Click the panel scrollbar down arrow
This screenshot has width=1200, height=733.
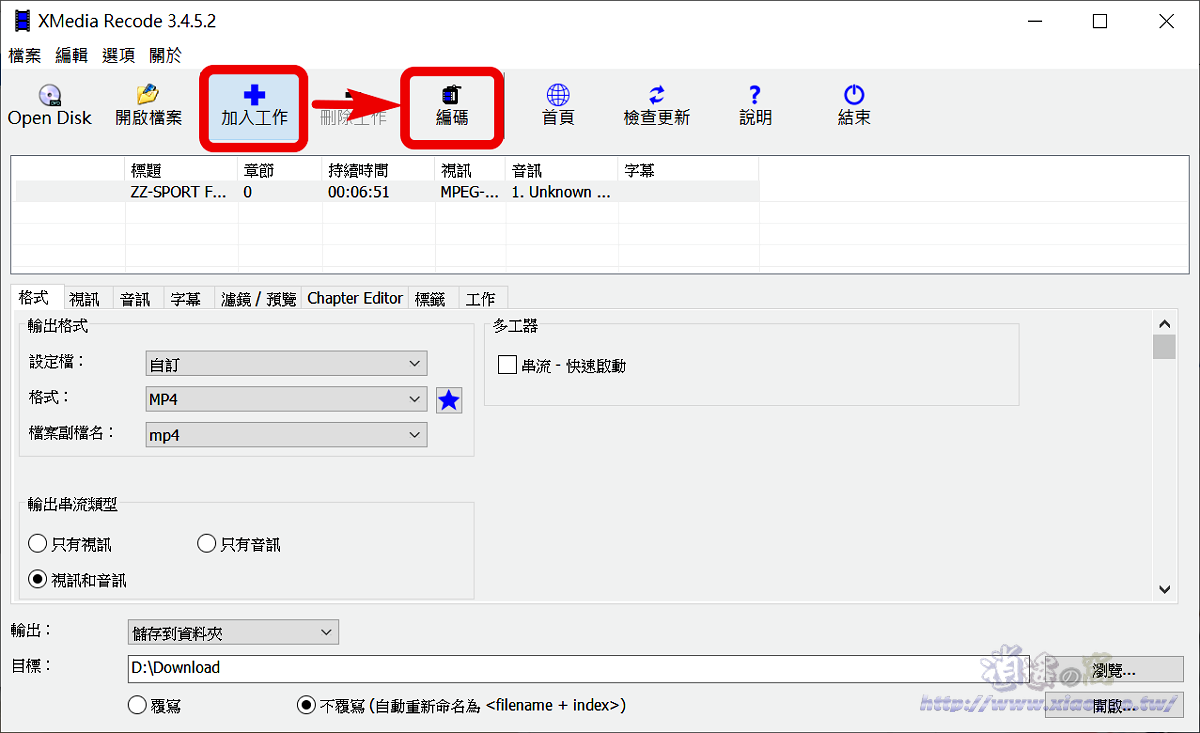pyautogui.click(x=1164, y=589)
